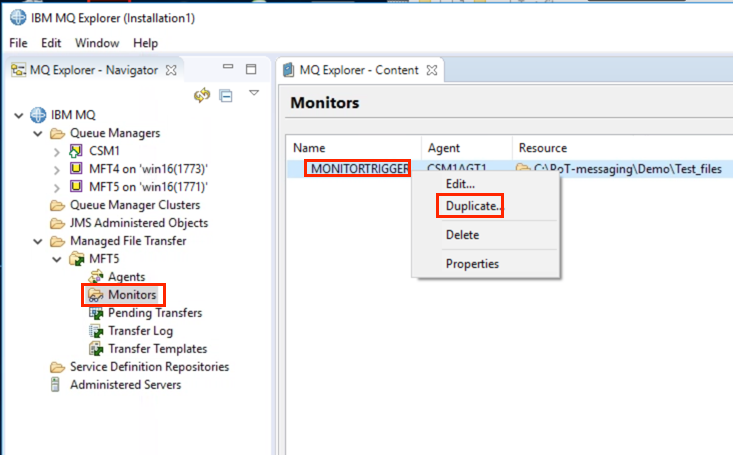Open the Navigator view menu dropdown arrow
733x455 pixels.
(x=254, y=93)
